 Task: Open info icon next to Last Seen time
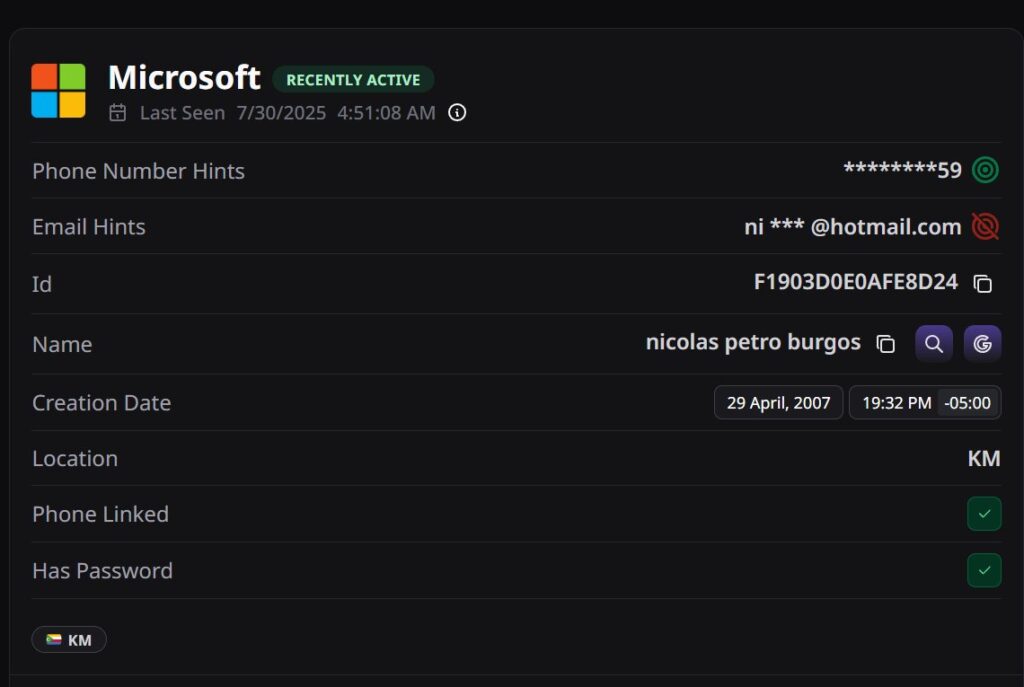click(457, 113)
